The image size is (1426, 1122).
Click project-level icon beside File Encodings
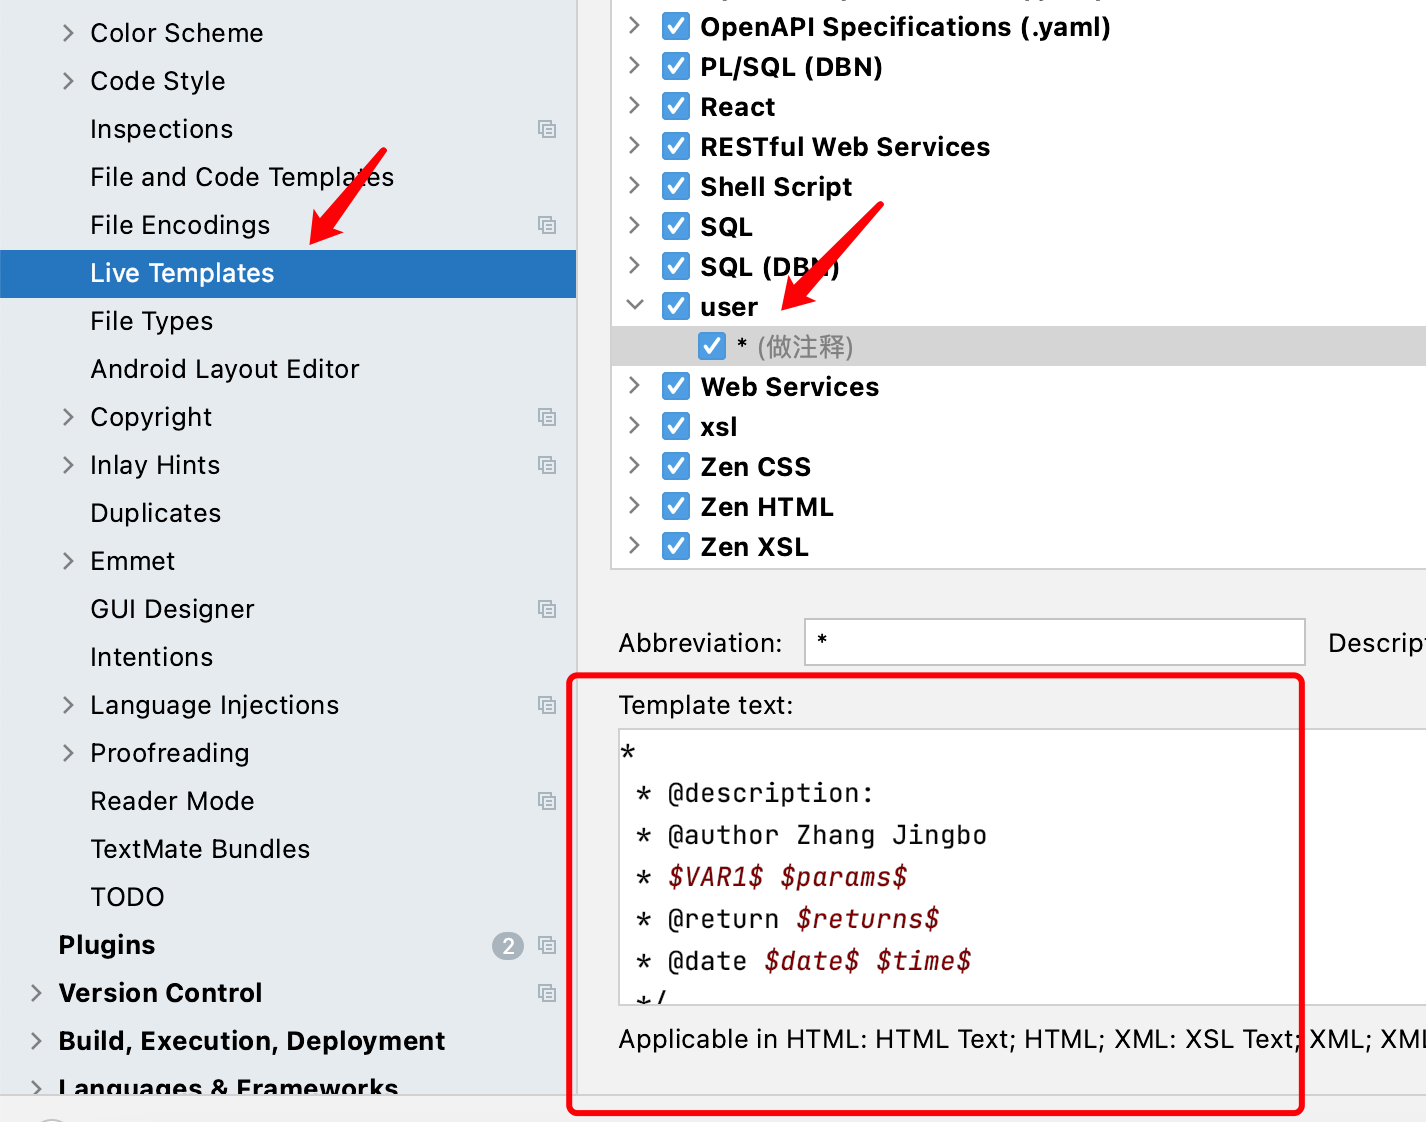tap(547, 225)
